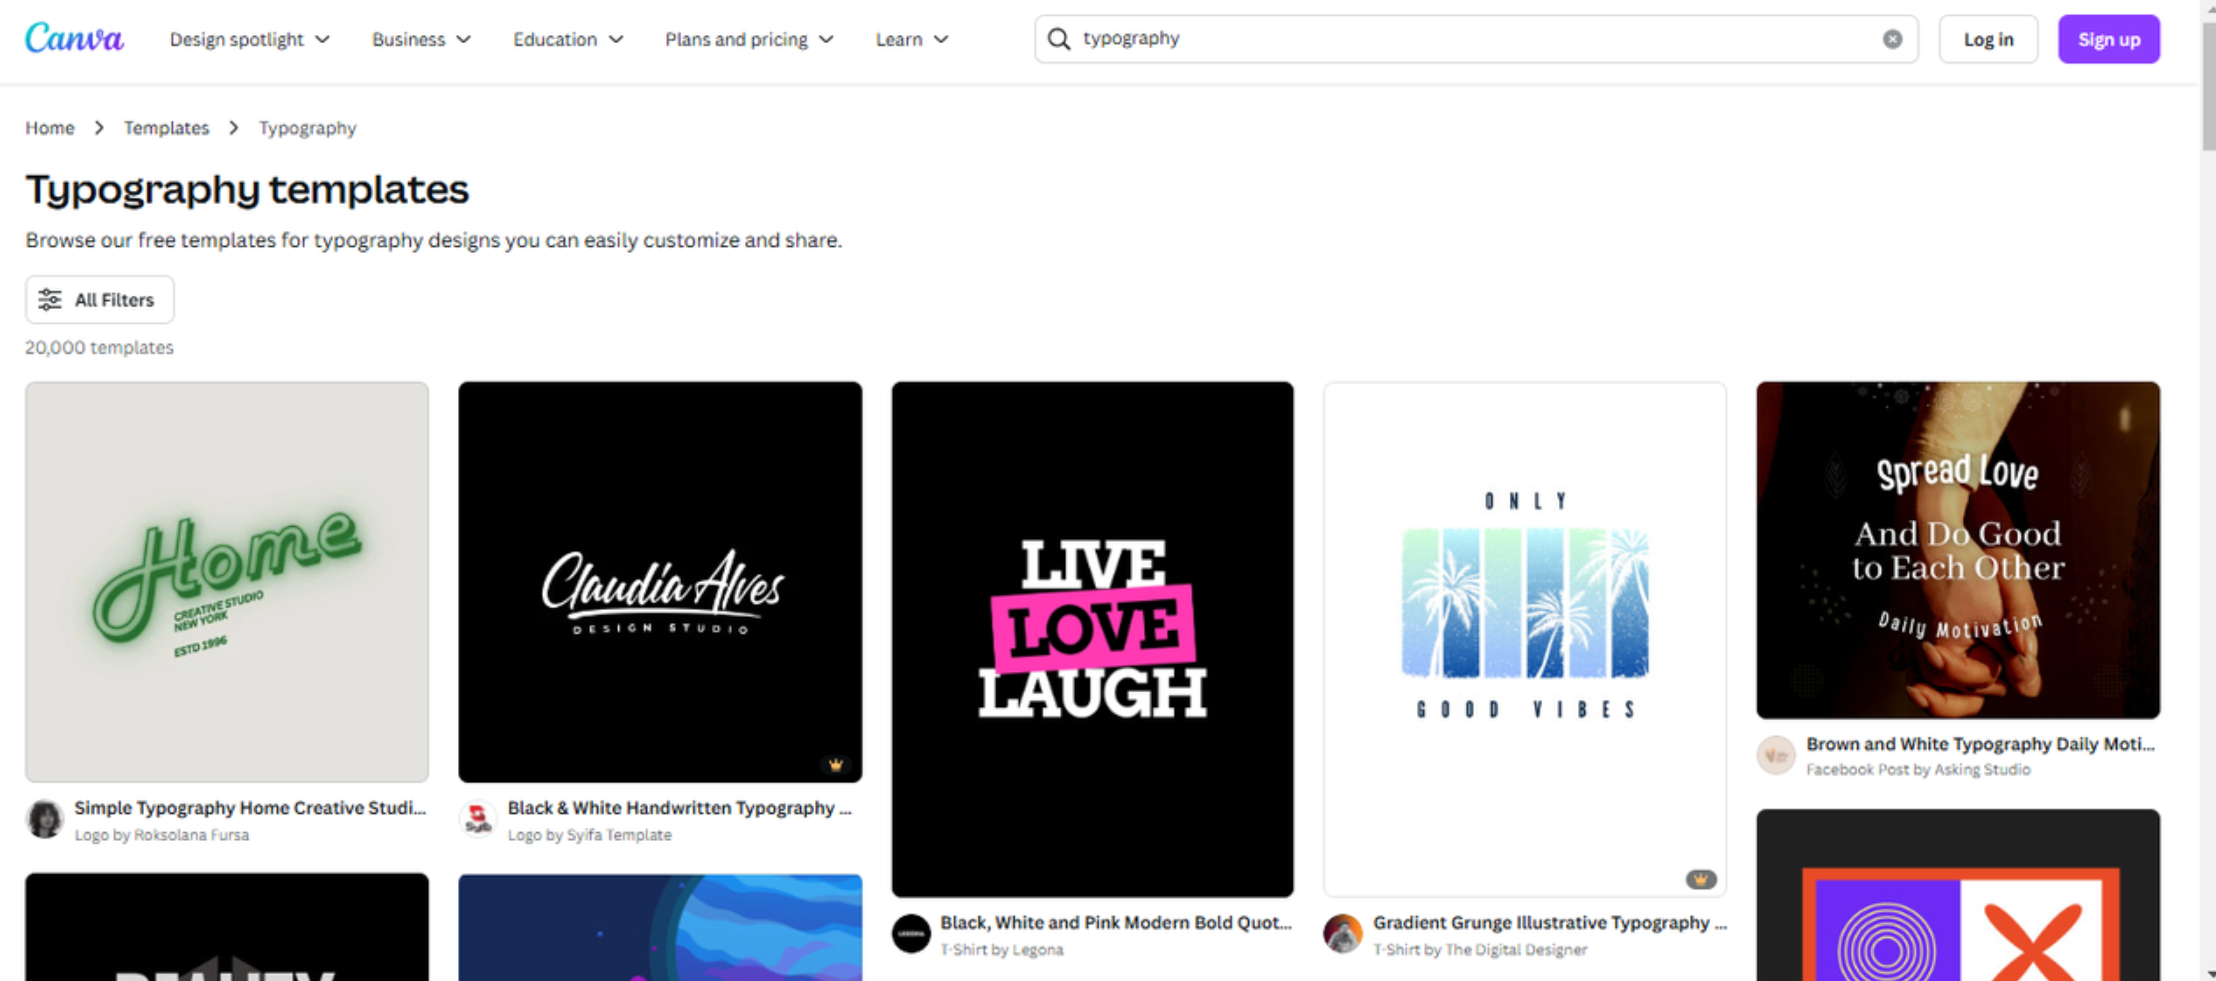Click 'Black, White and Pink Modern Bold Quot...' title
2216x981 pixels.
[x=1116, y=923]
